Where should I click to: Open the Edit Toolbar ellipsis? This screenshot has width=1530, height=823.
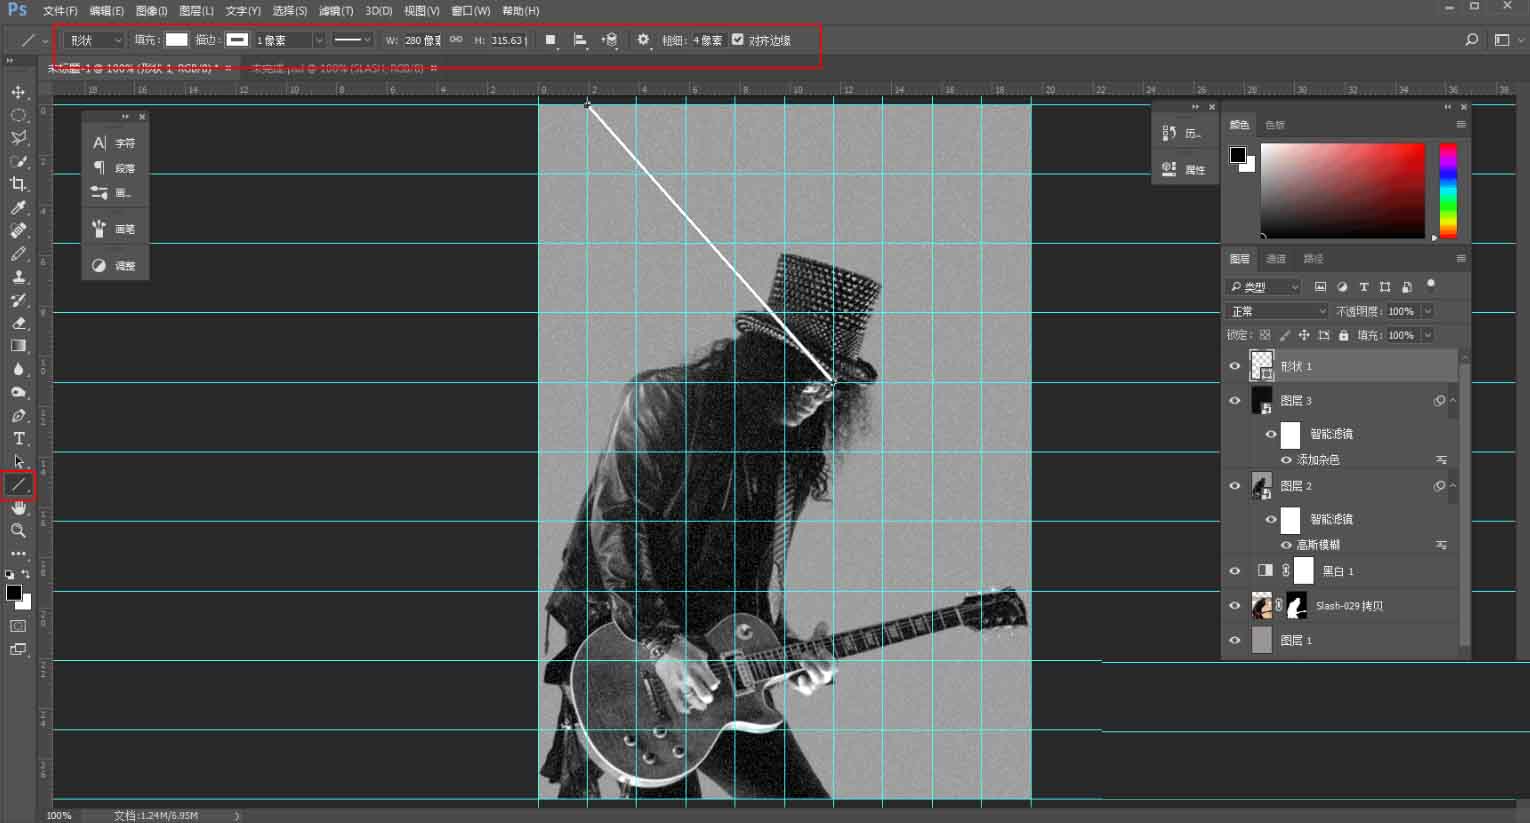click(18, 553)
